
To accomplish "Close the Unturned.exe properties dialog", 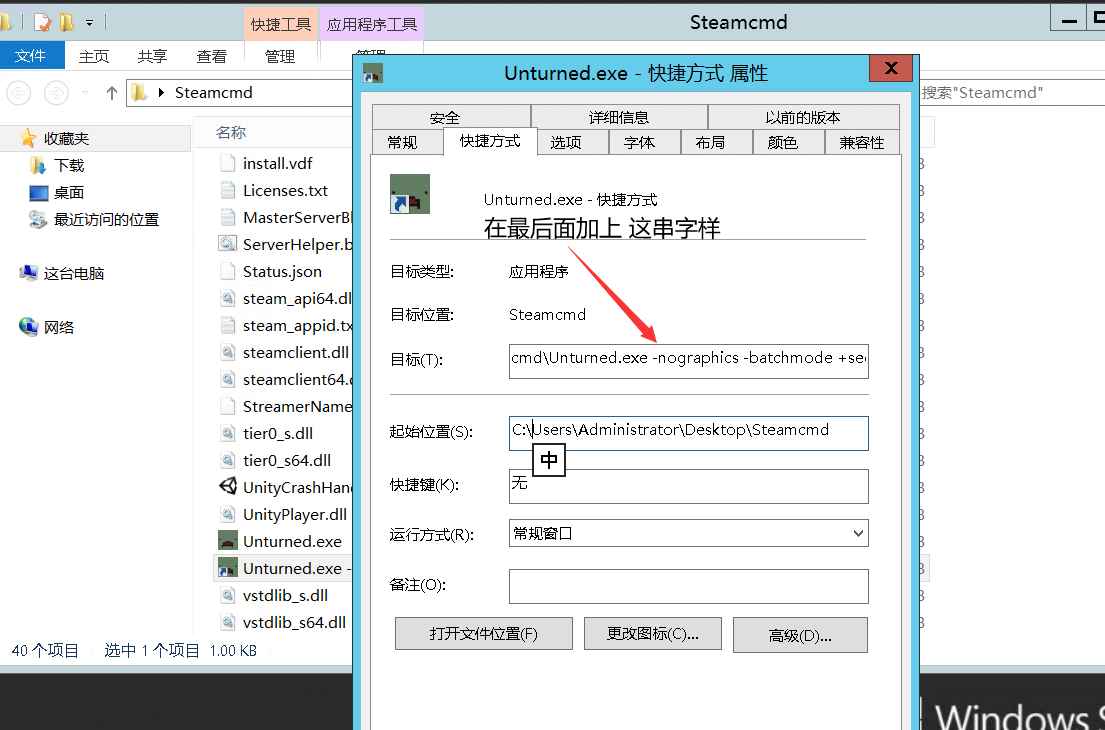I will pos(891,68).
